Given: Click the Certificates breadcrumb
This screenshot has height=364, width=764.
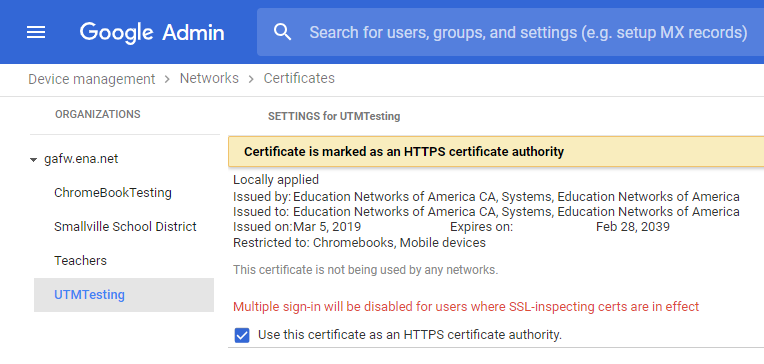Looking at the screenshot, I should click(299, 78).
